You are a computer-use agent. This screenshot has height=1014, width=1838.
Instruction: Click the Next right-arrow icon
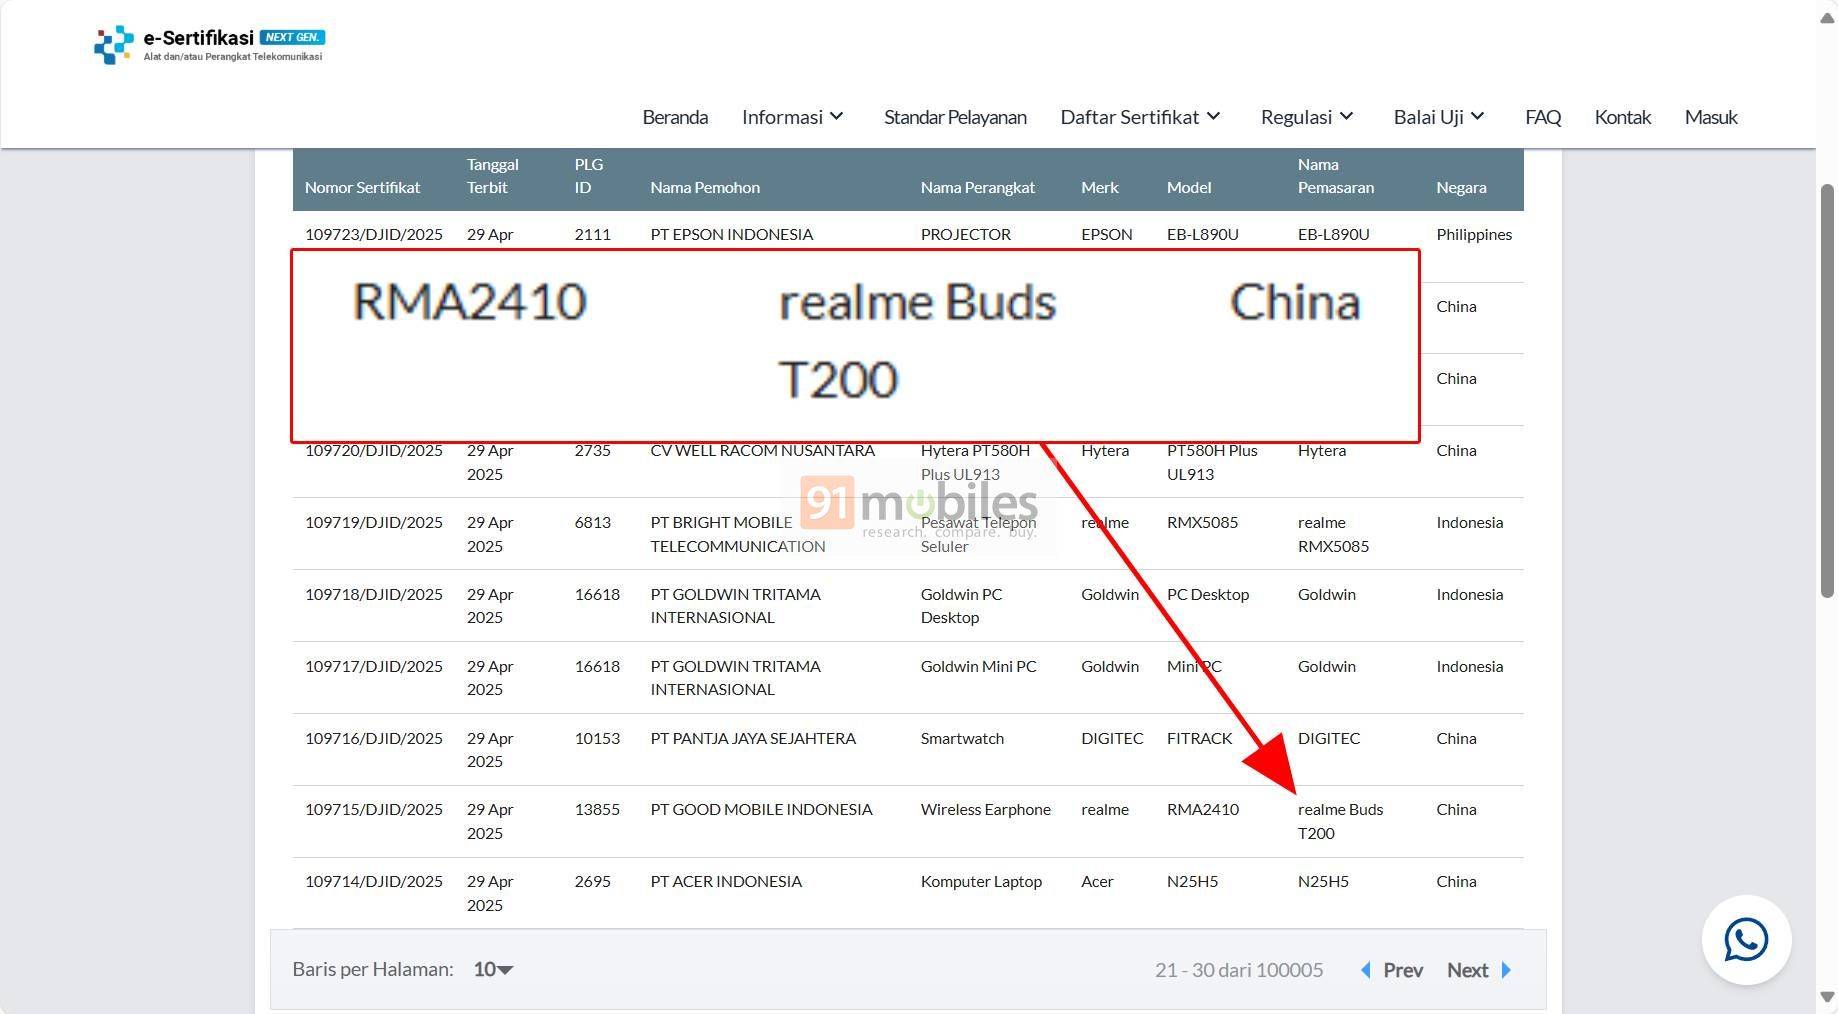click(x=1506, y=970)
